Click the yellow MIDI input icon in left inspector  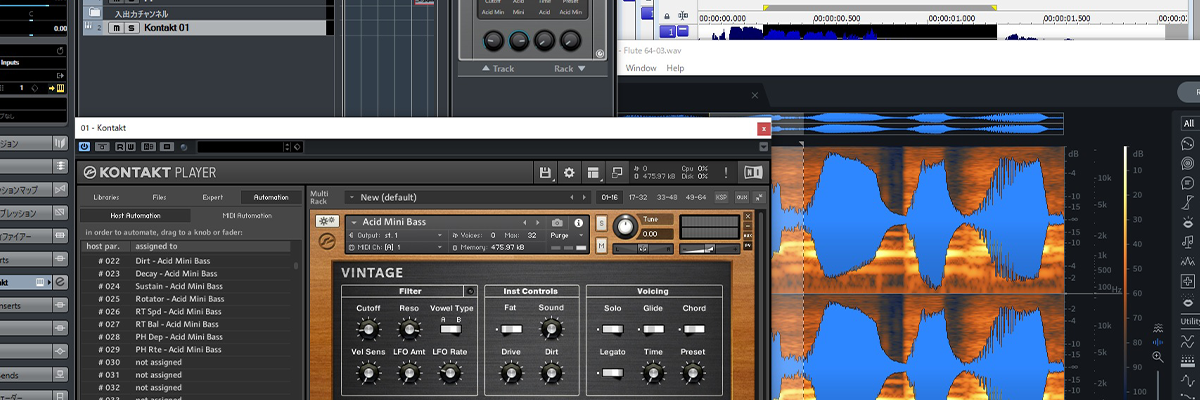[60, 89]
